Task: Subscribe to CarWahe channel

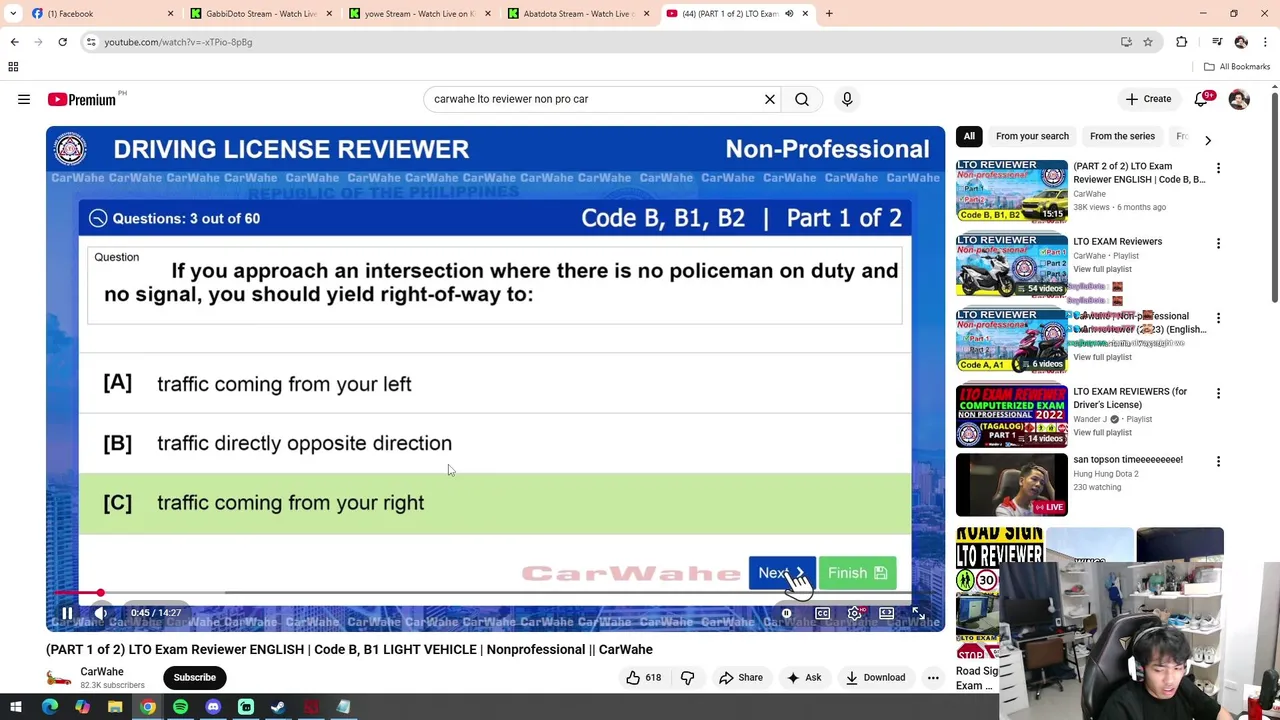Action: click(x=195, y=678)
